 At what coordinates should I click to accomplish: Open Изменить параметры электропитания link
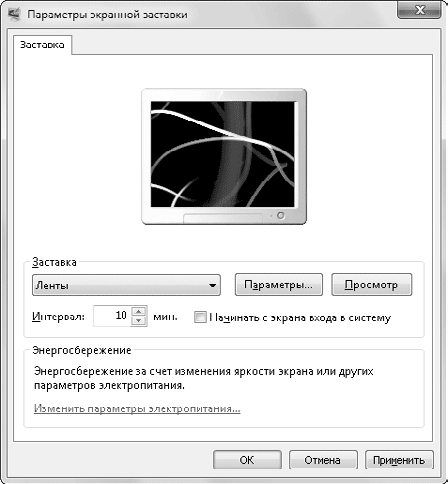137,408
